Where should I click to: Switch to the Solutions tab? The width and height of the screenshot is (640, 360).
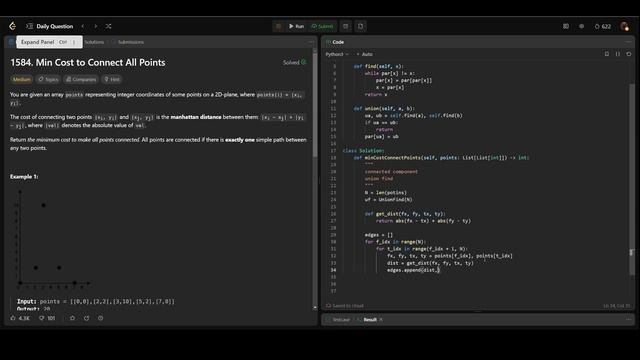94,42
